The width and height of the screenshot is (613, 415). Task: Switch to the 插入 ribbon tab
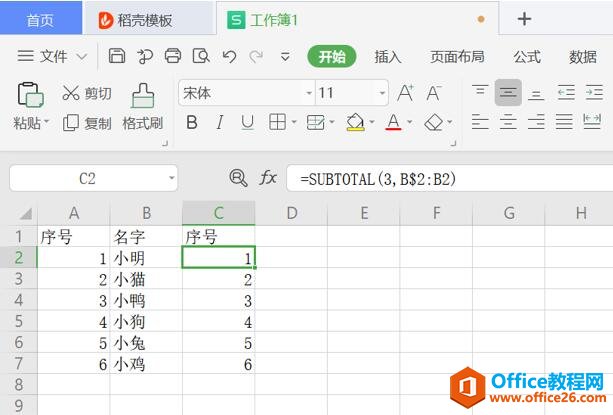[387, 57]
